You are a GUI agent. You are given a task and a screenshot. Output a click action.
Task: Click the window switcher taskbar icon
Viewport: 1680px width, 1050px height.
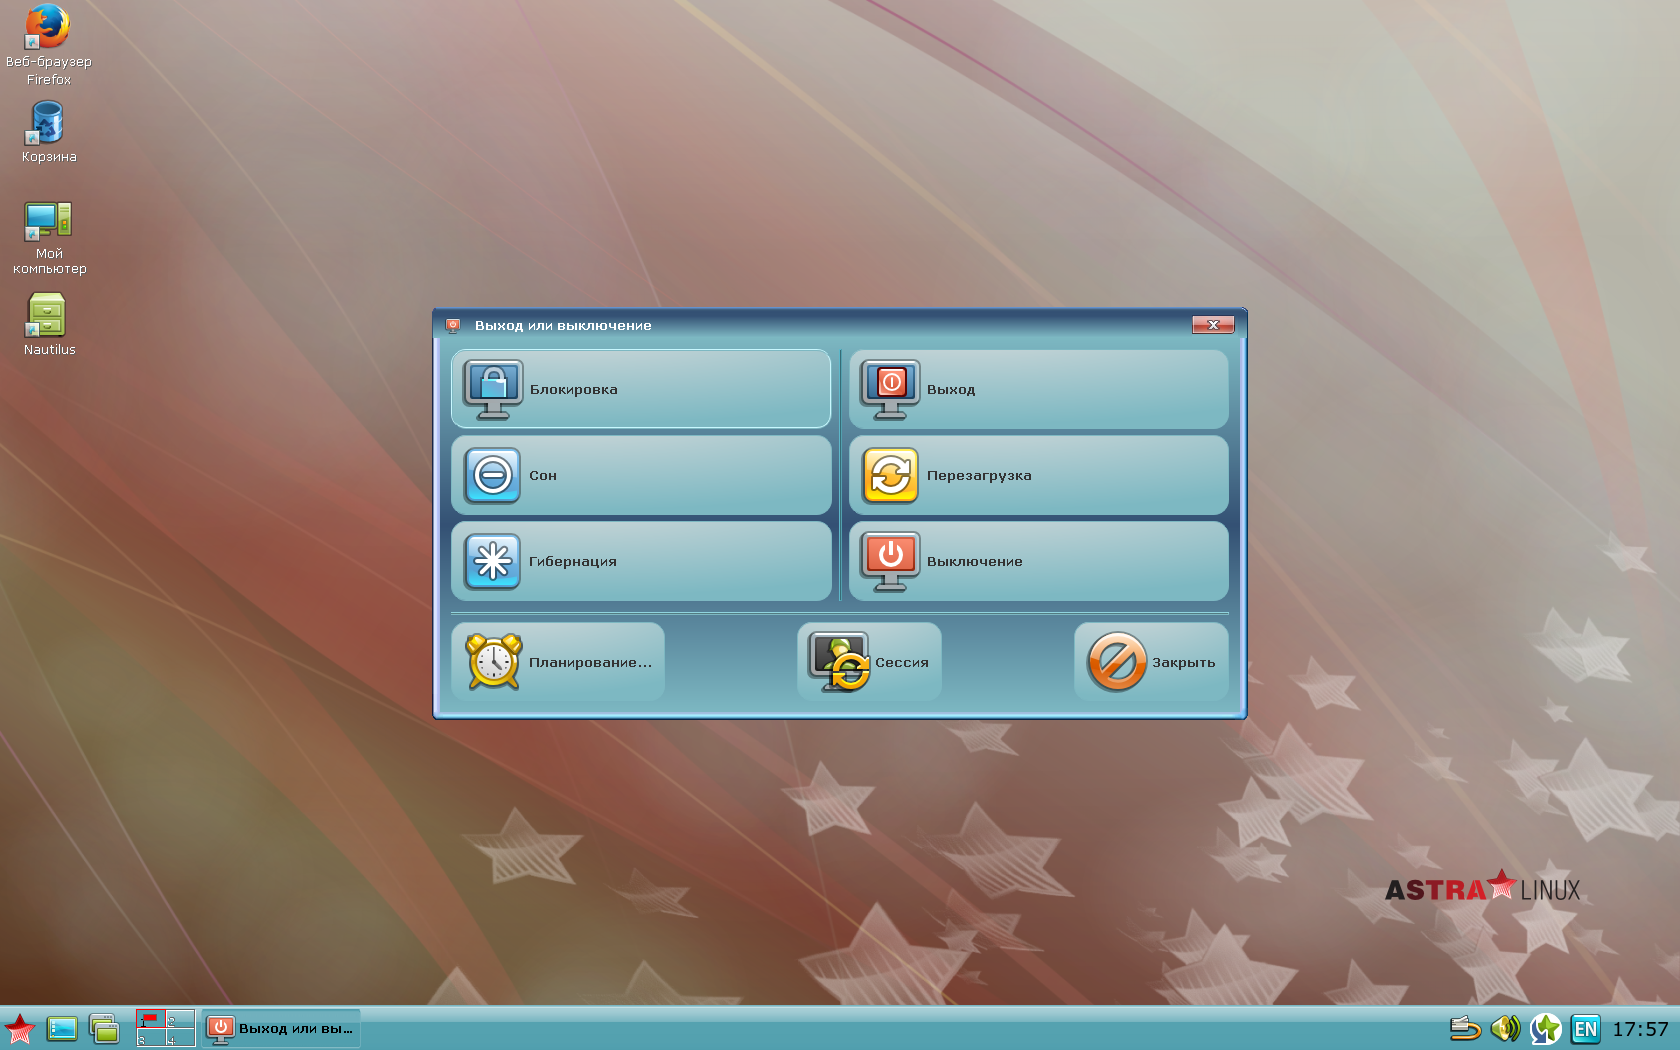click(104, 1028)
